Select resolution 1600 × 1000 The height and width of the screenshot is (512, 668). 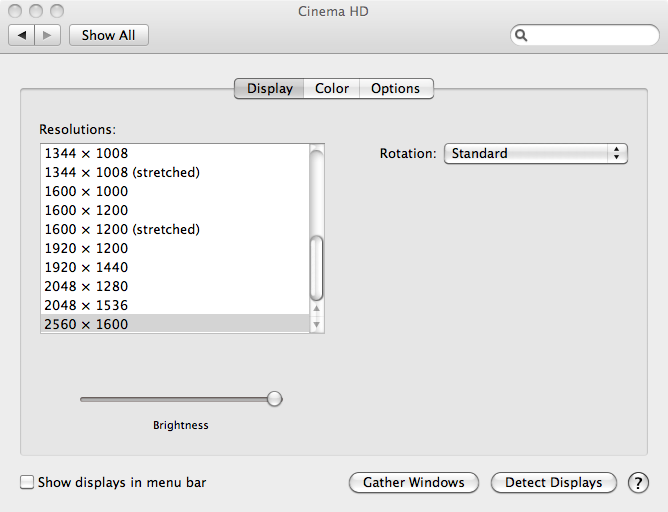(x=175, y=191)
